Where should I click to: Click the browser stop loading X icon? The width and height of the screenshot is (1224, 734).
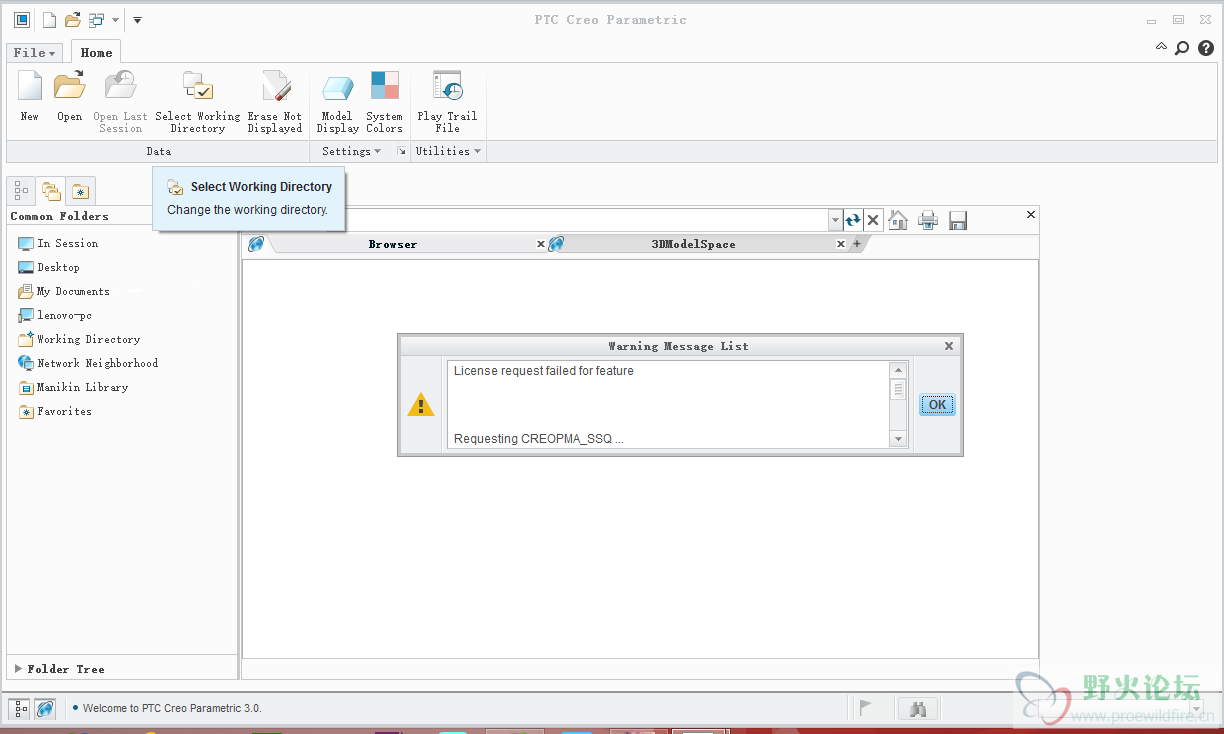pos(873,220)
